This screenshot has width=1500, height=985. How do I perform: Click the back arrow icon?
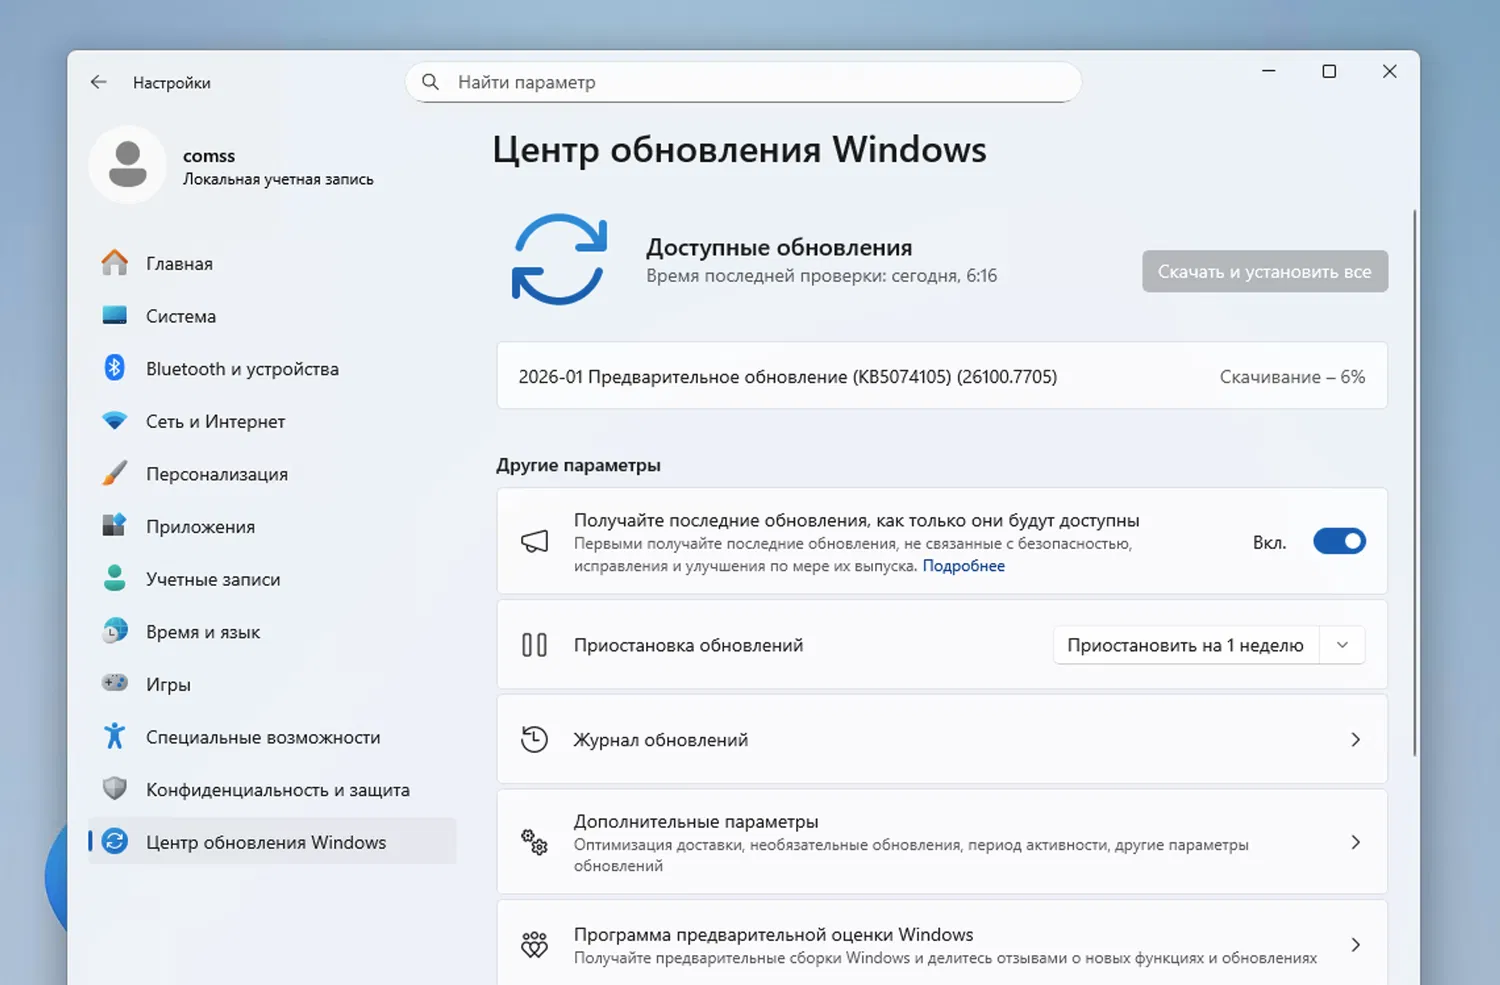point(98,82)
